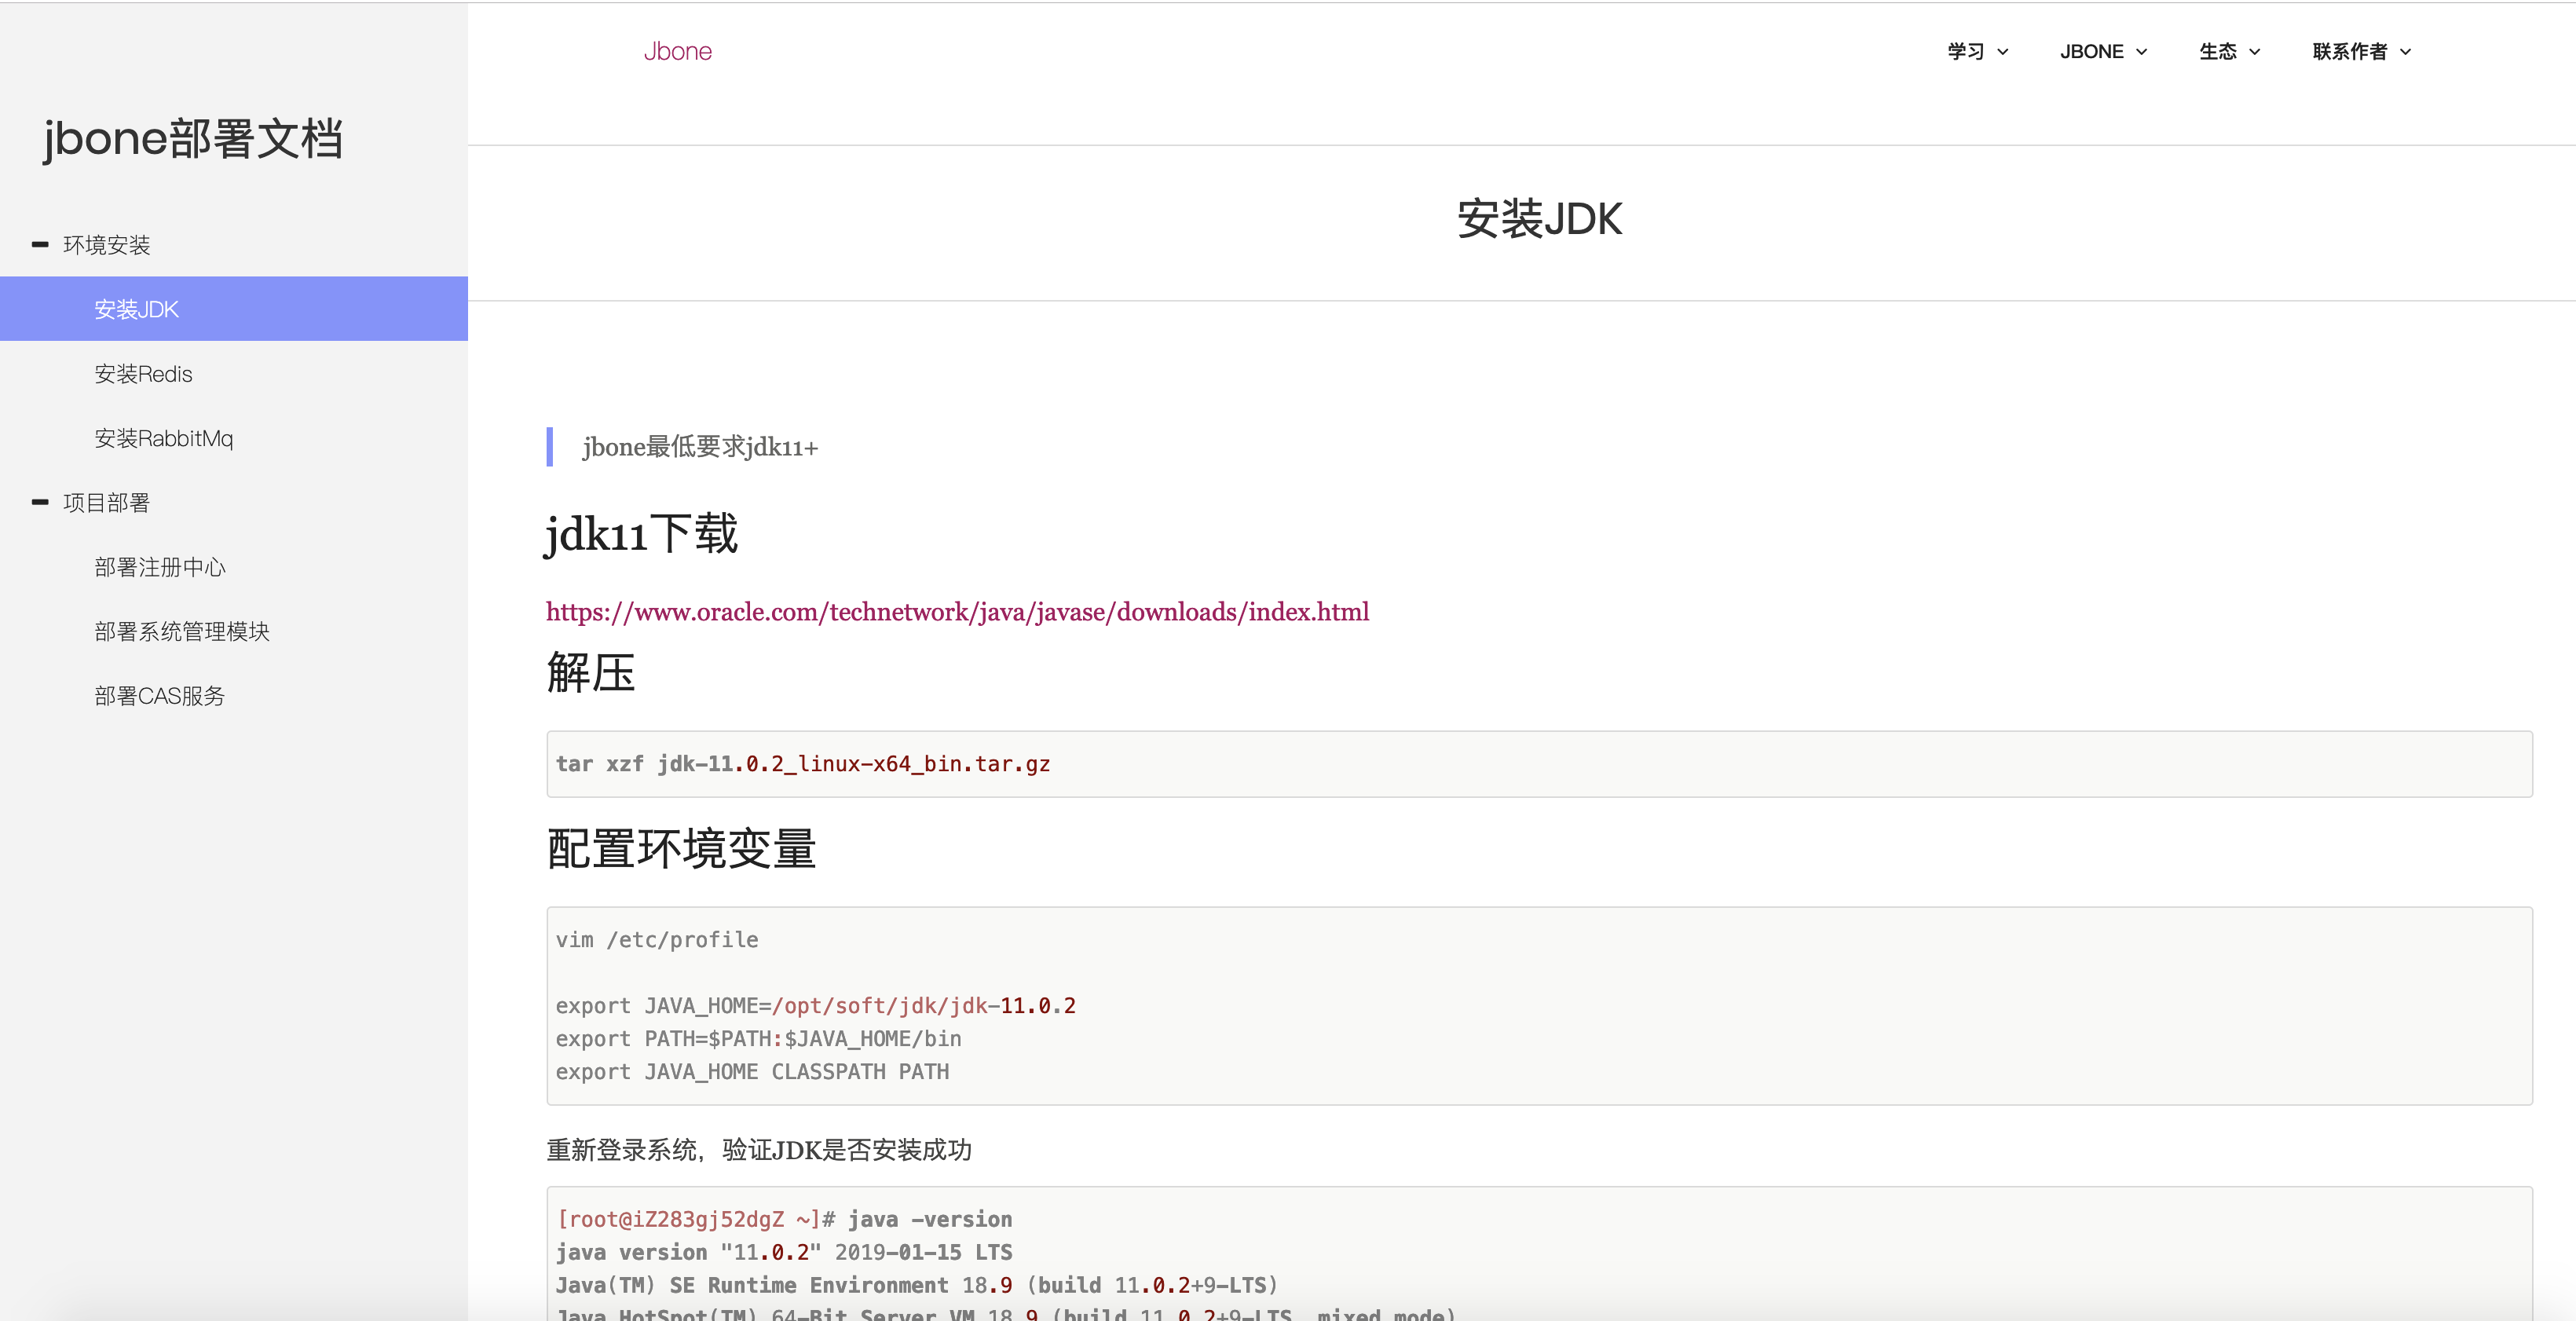Open the 安装RabbitMq sidebar item

point(163,438)
